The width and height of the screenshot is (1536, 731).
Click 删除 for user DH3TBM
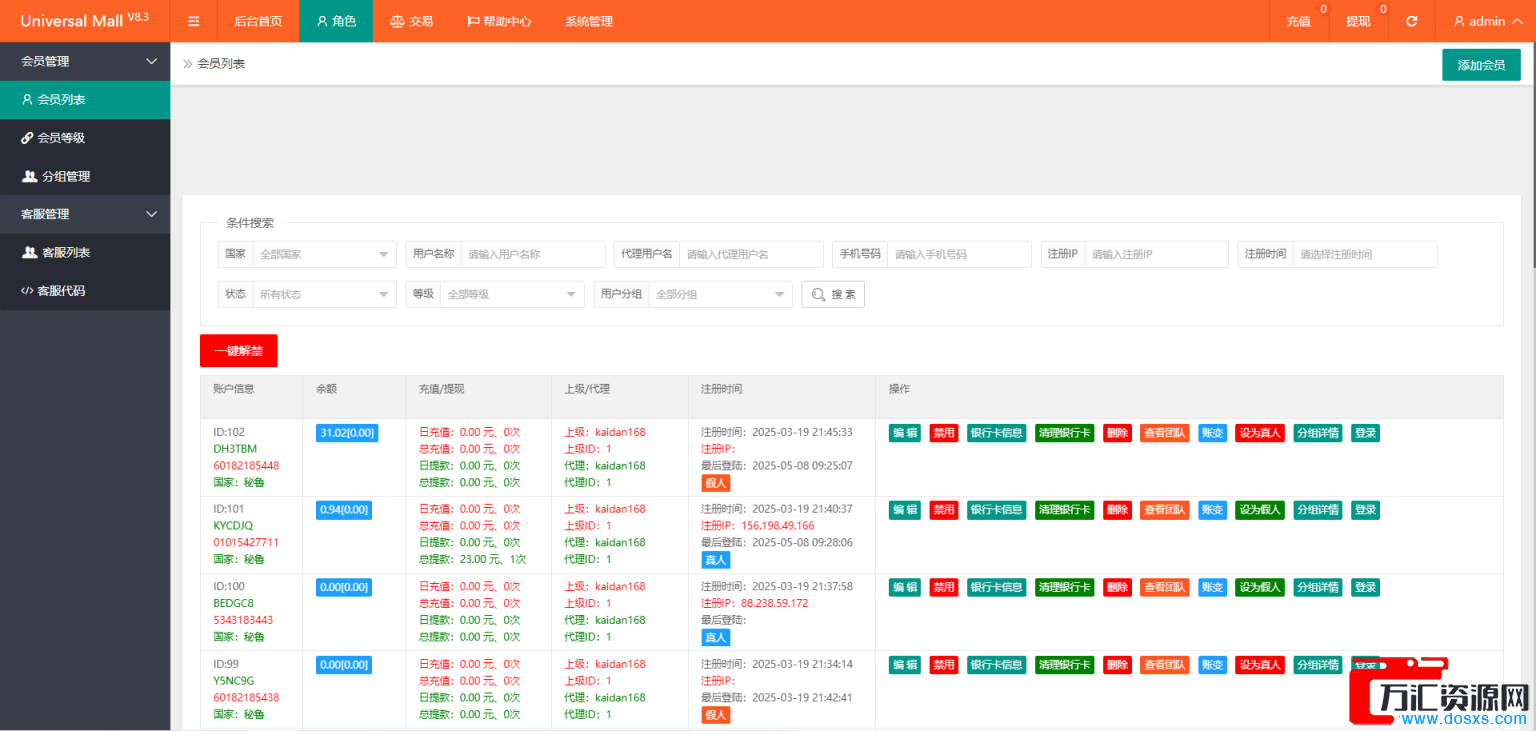tap(1117, 433)
